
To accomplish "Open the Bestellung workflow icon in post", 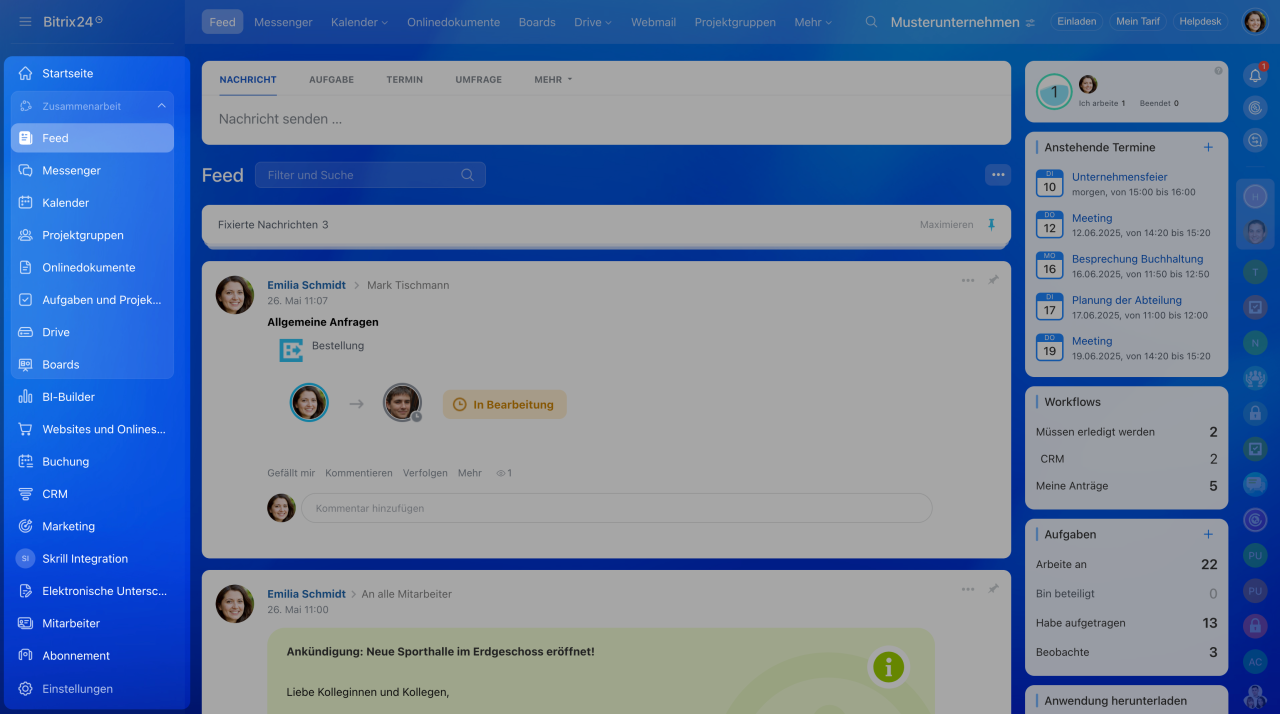I will [x=291, y=350].
